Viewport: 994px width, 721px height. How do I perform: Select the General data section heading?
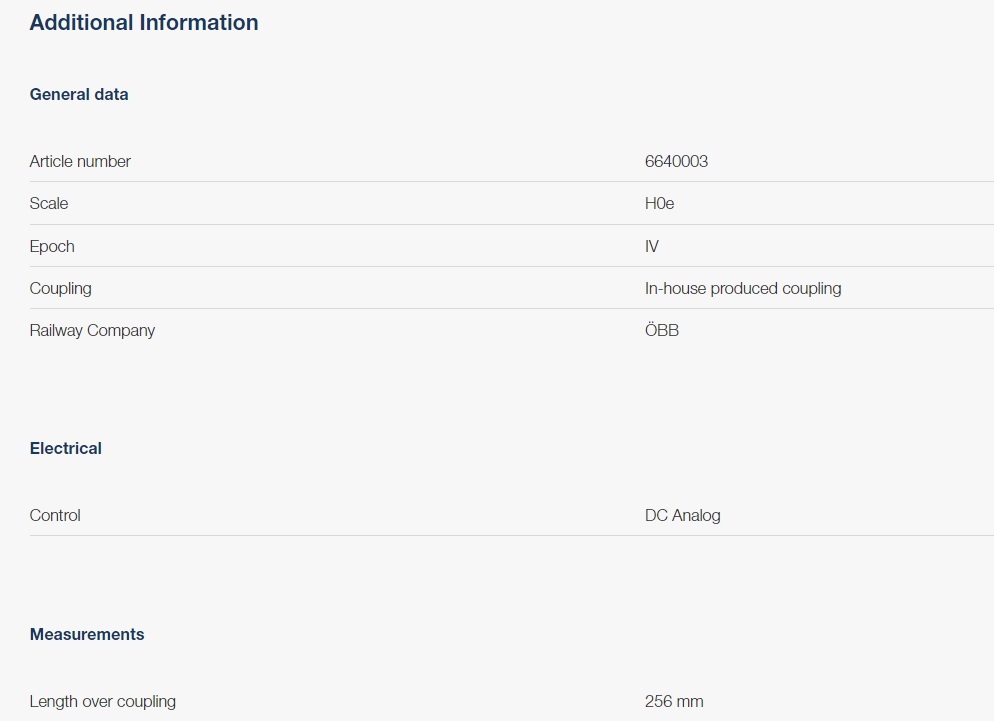(79, 95)
